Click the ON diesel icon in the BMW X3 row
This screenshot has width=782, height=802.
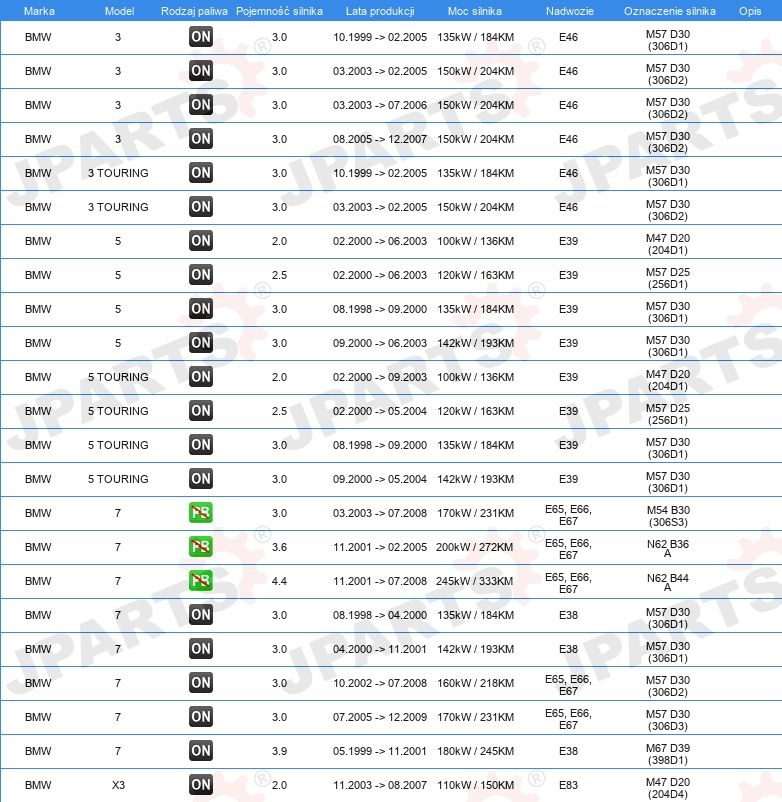point(200,785)
